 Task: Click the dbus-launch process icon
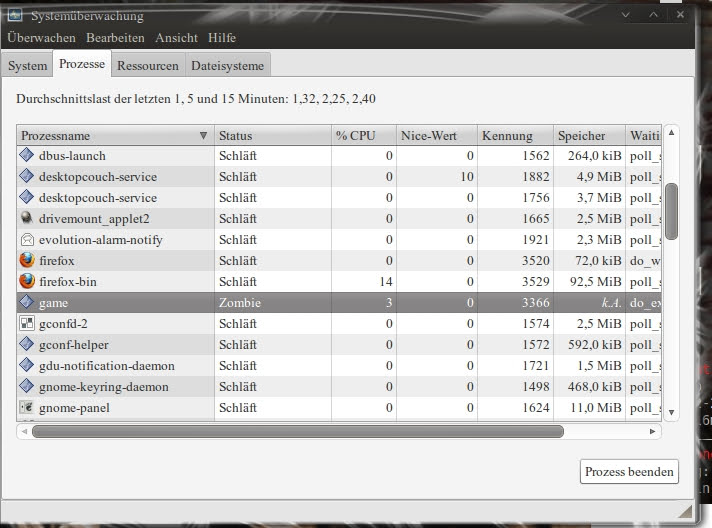pos(27,156)
